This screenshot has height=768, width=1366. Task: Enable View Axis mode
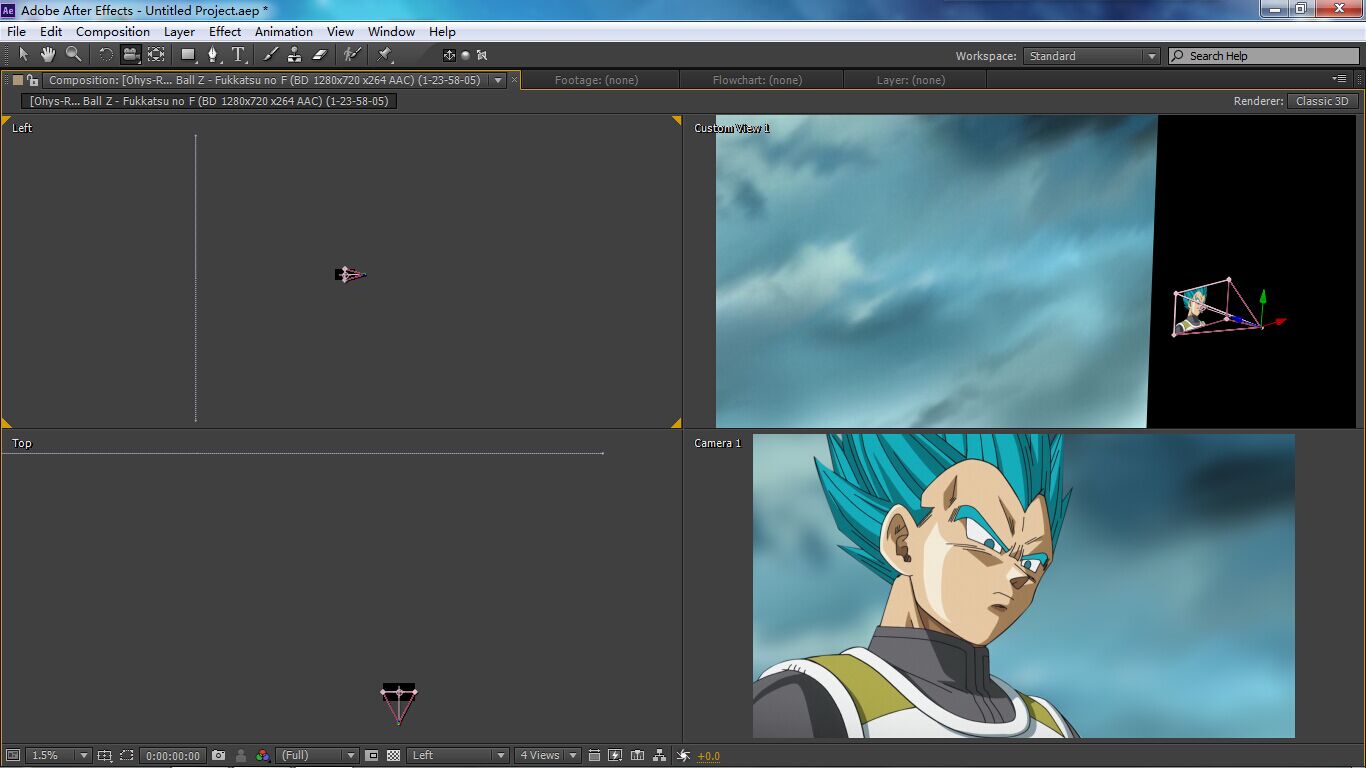click(x=481, y=55)
